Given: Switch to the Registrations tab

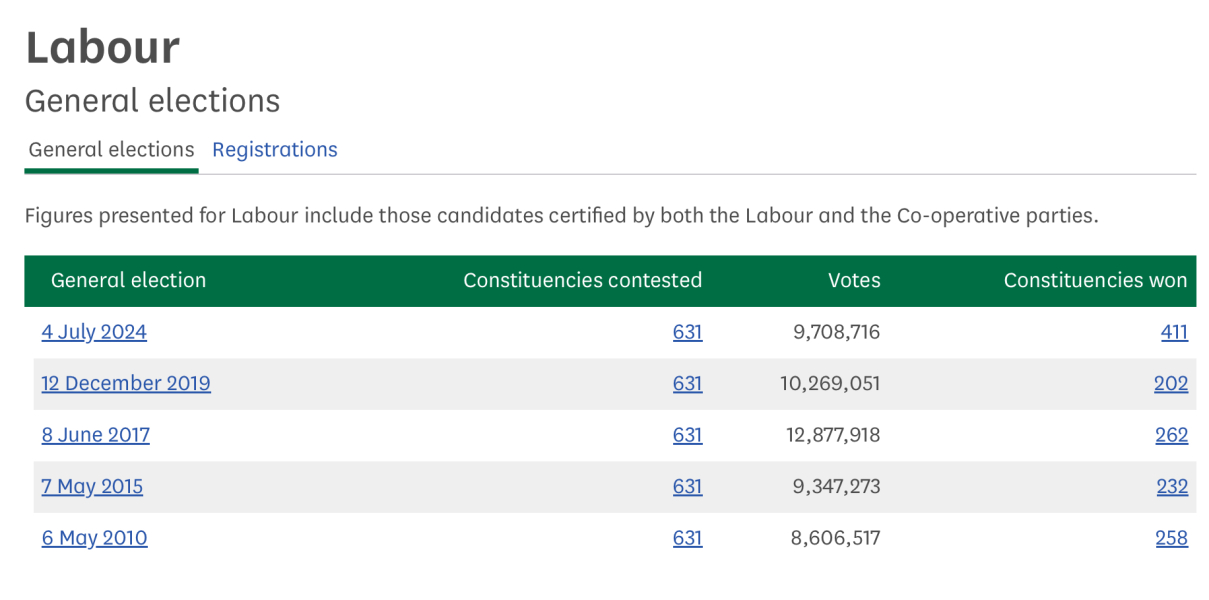Looking at the screenshot, I should click(x=275, y=150).
